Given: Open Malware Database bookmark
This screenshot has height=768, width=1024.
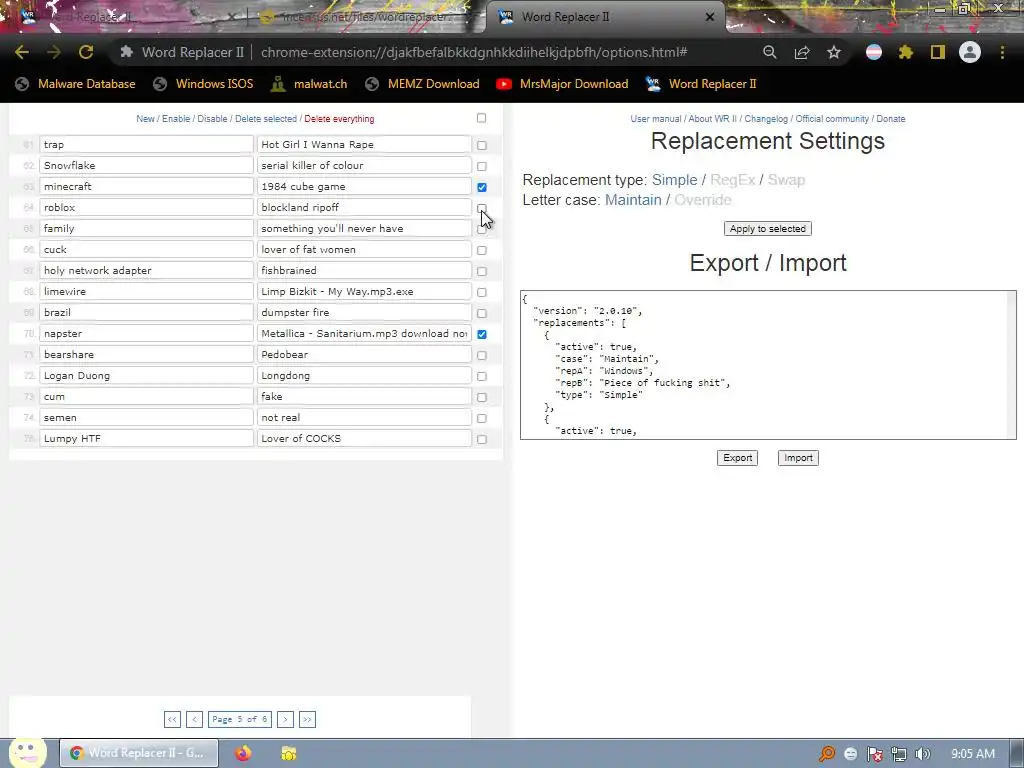Looking at the screenshot, I should pos(75,84).
